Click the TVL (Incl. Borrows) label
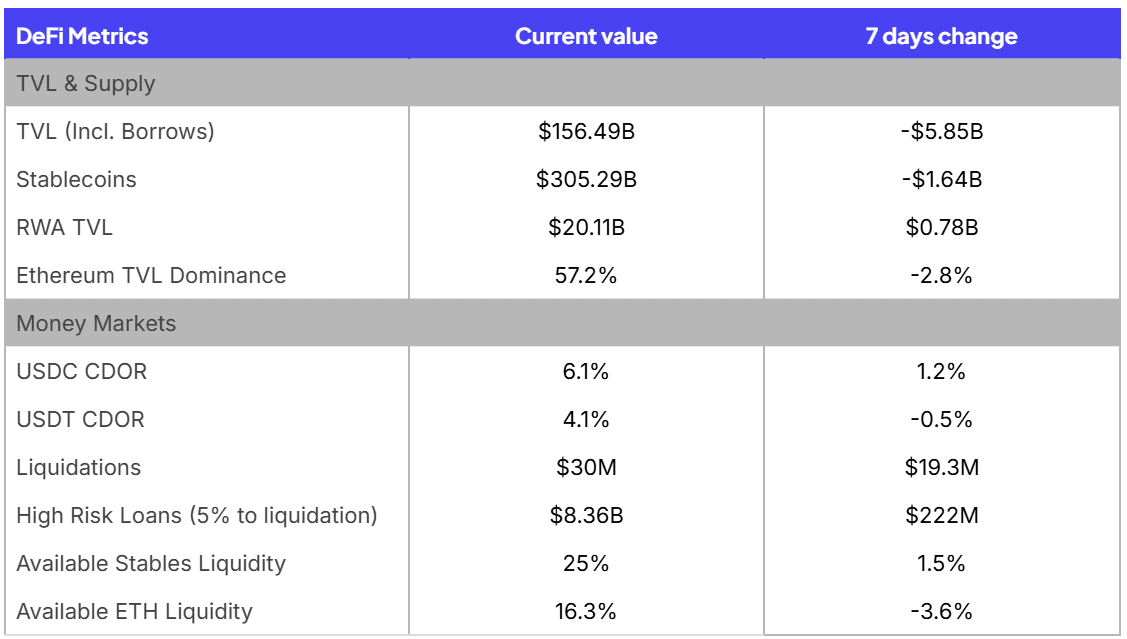Screen dimensions: 1127x639 point(115,131)
